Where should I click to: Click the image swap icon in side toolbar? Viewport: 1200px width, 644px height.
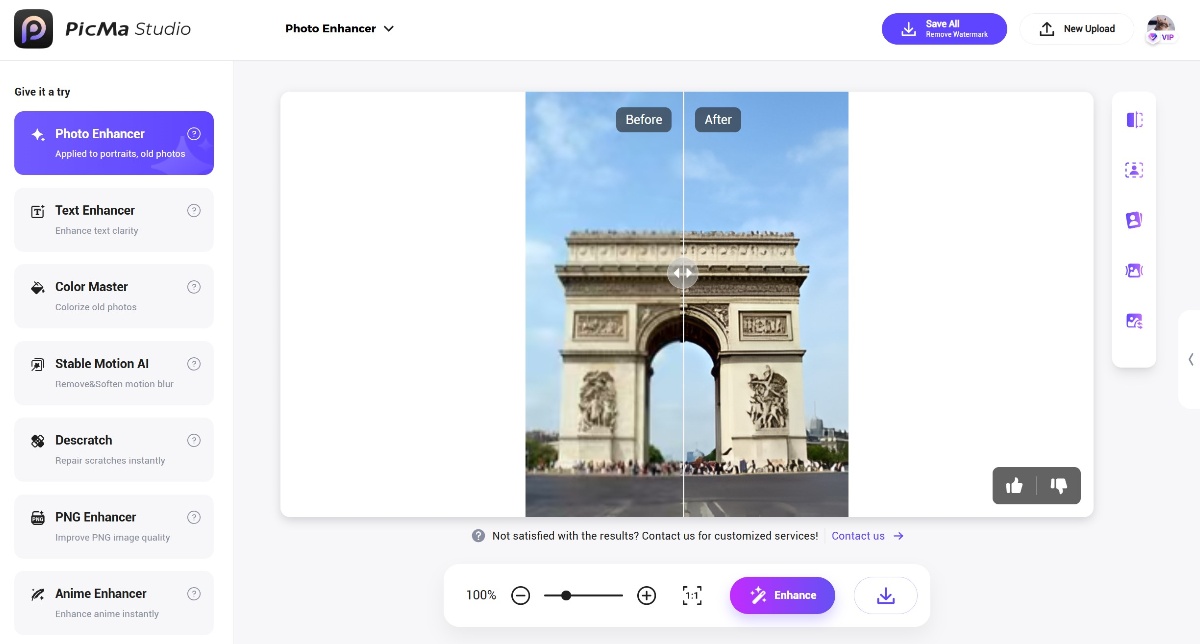pos(1134,321)
